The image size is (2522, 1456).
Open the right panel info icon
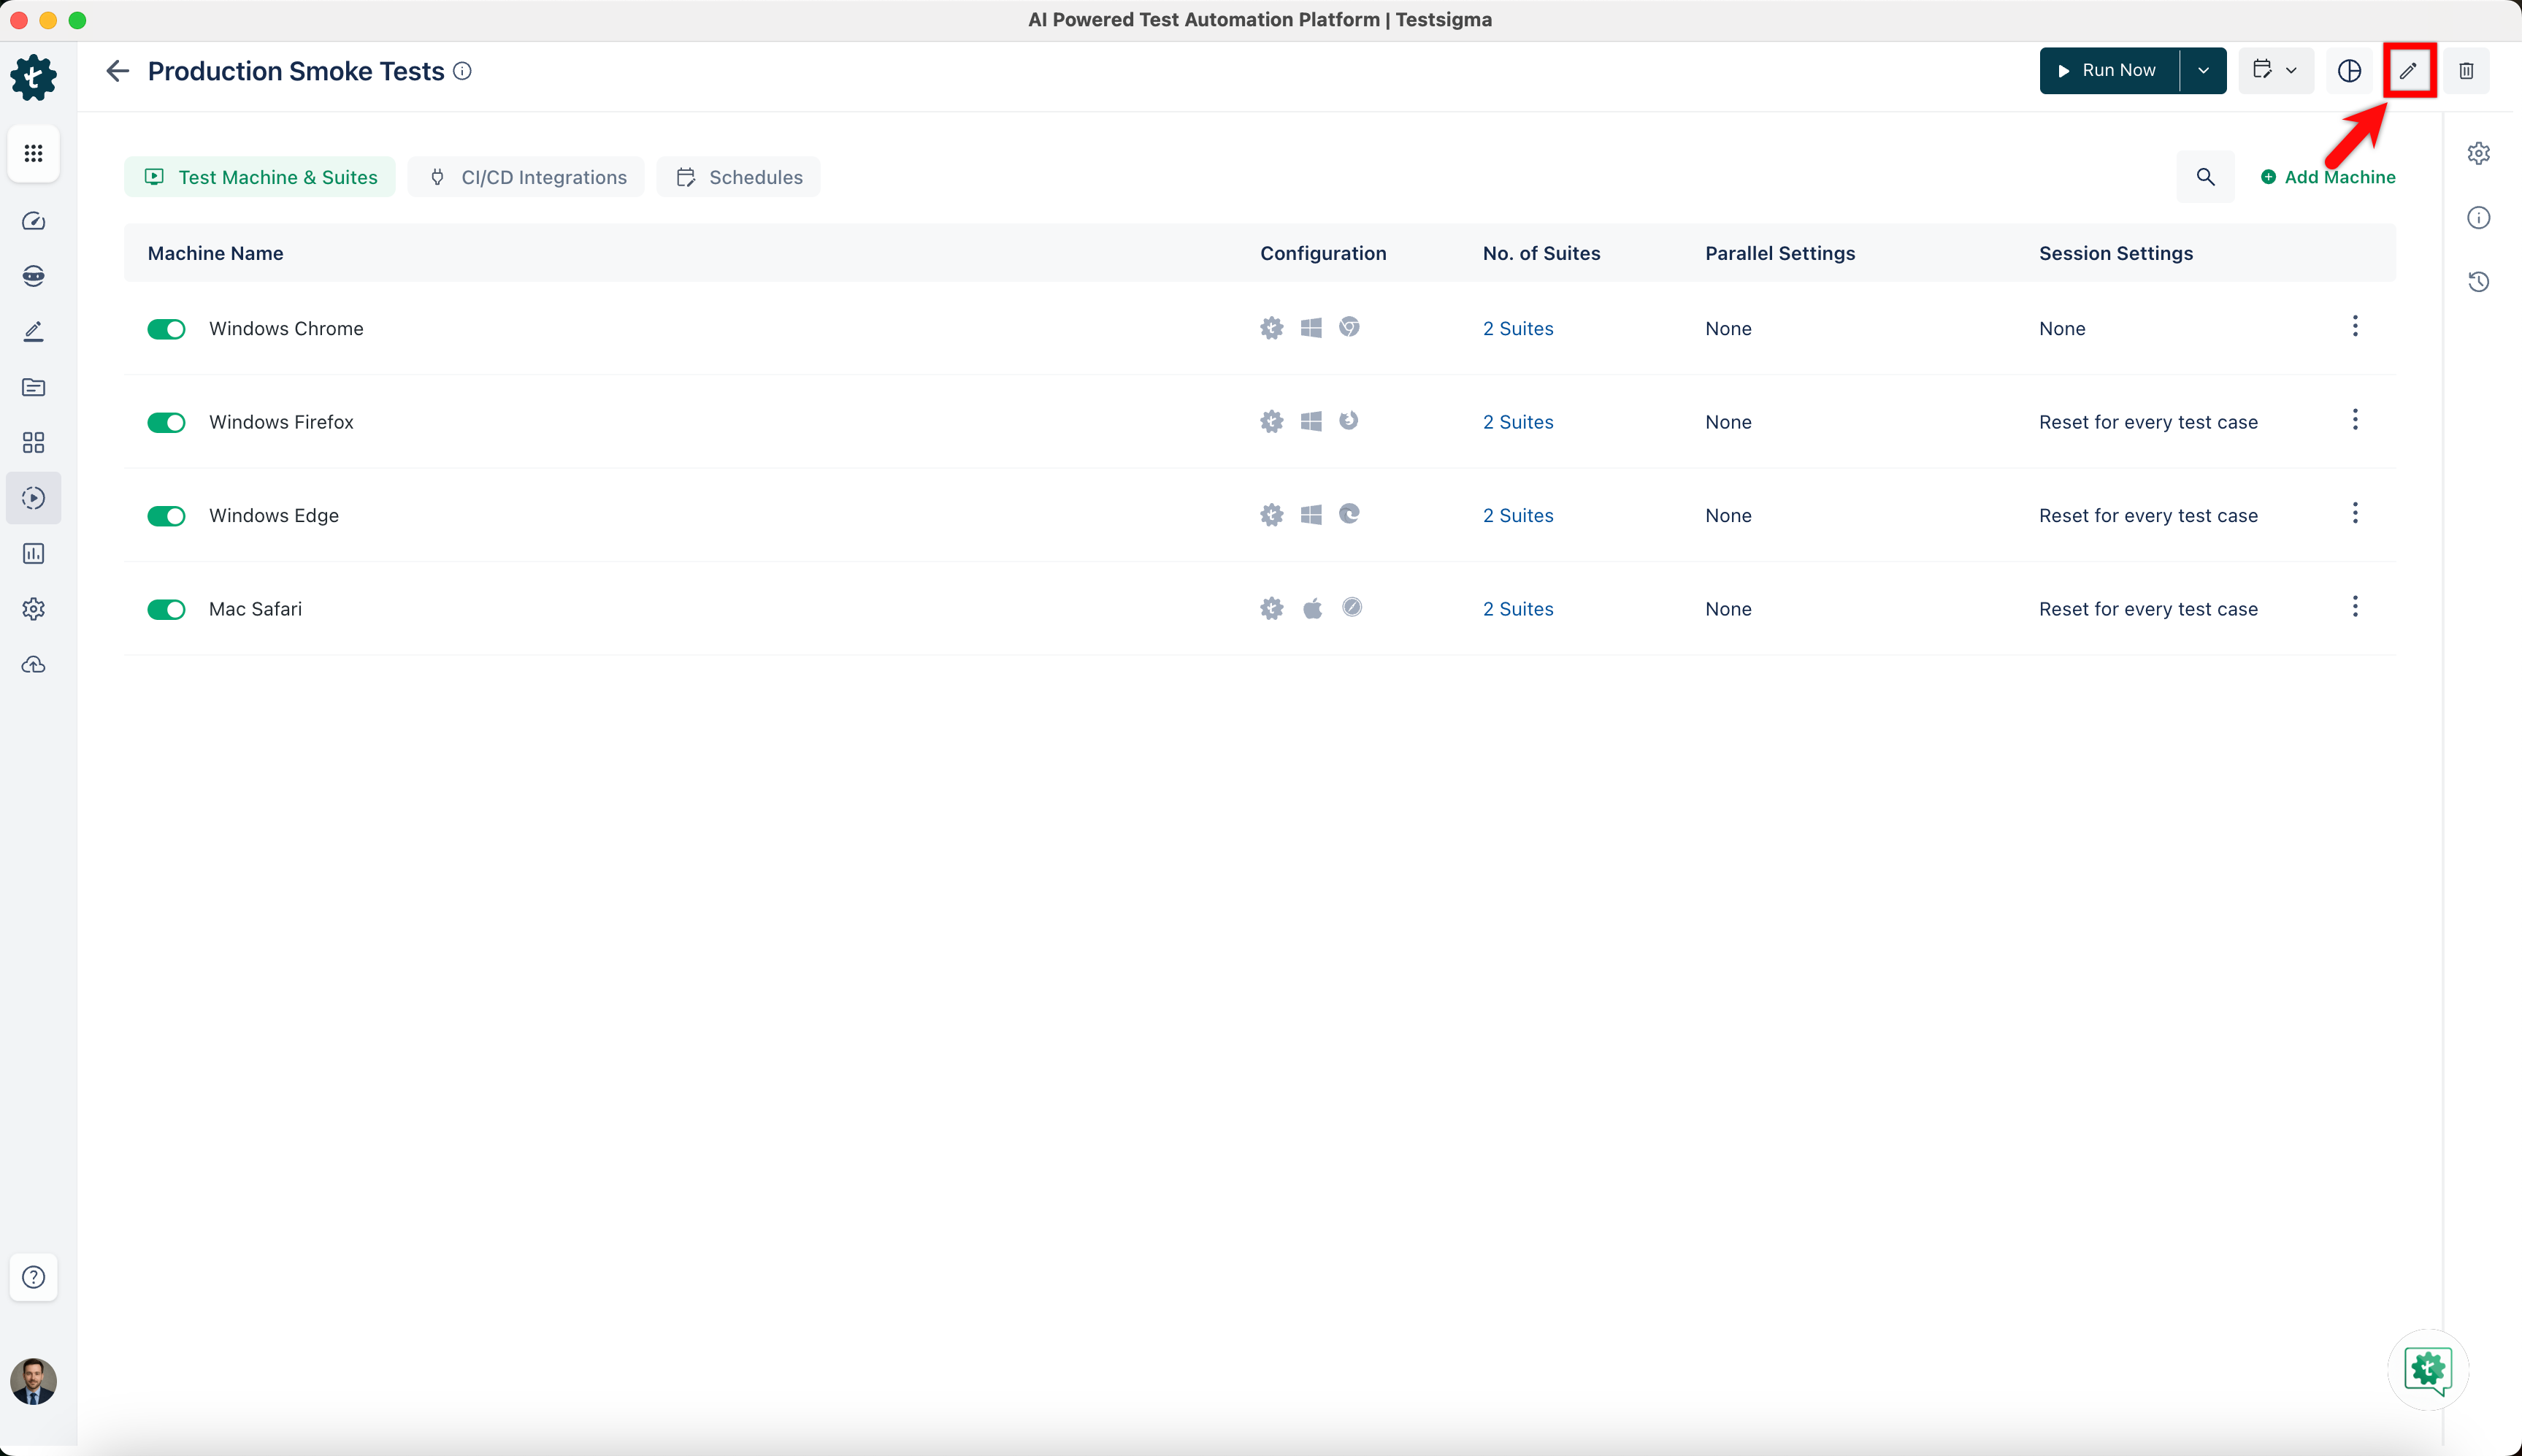click(x=2478, y=218)
